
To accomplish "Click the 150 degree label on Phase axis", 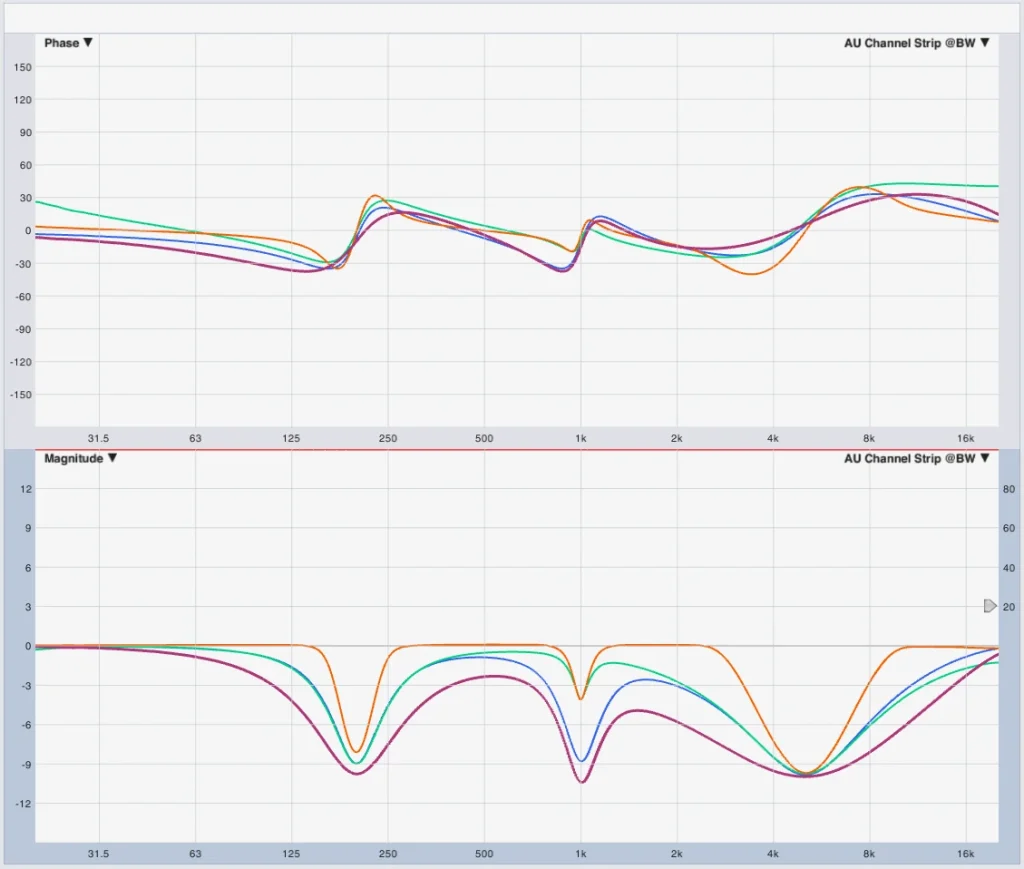I will [23, 68].
